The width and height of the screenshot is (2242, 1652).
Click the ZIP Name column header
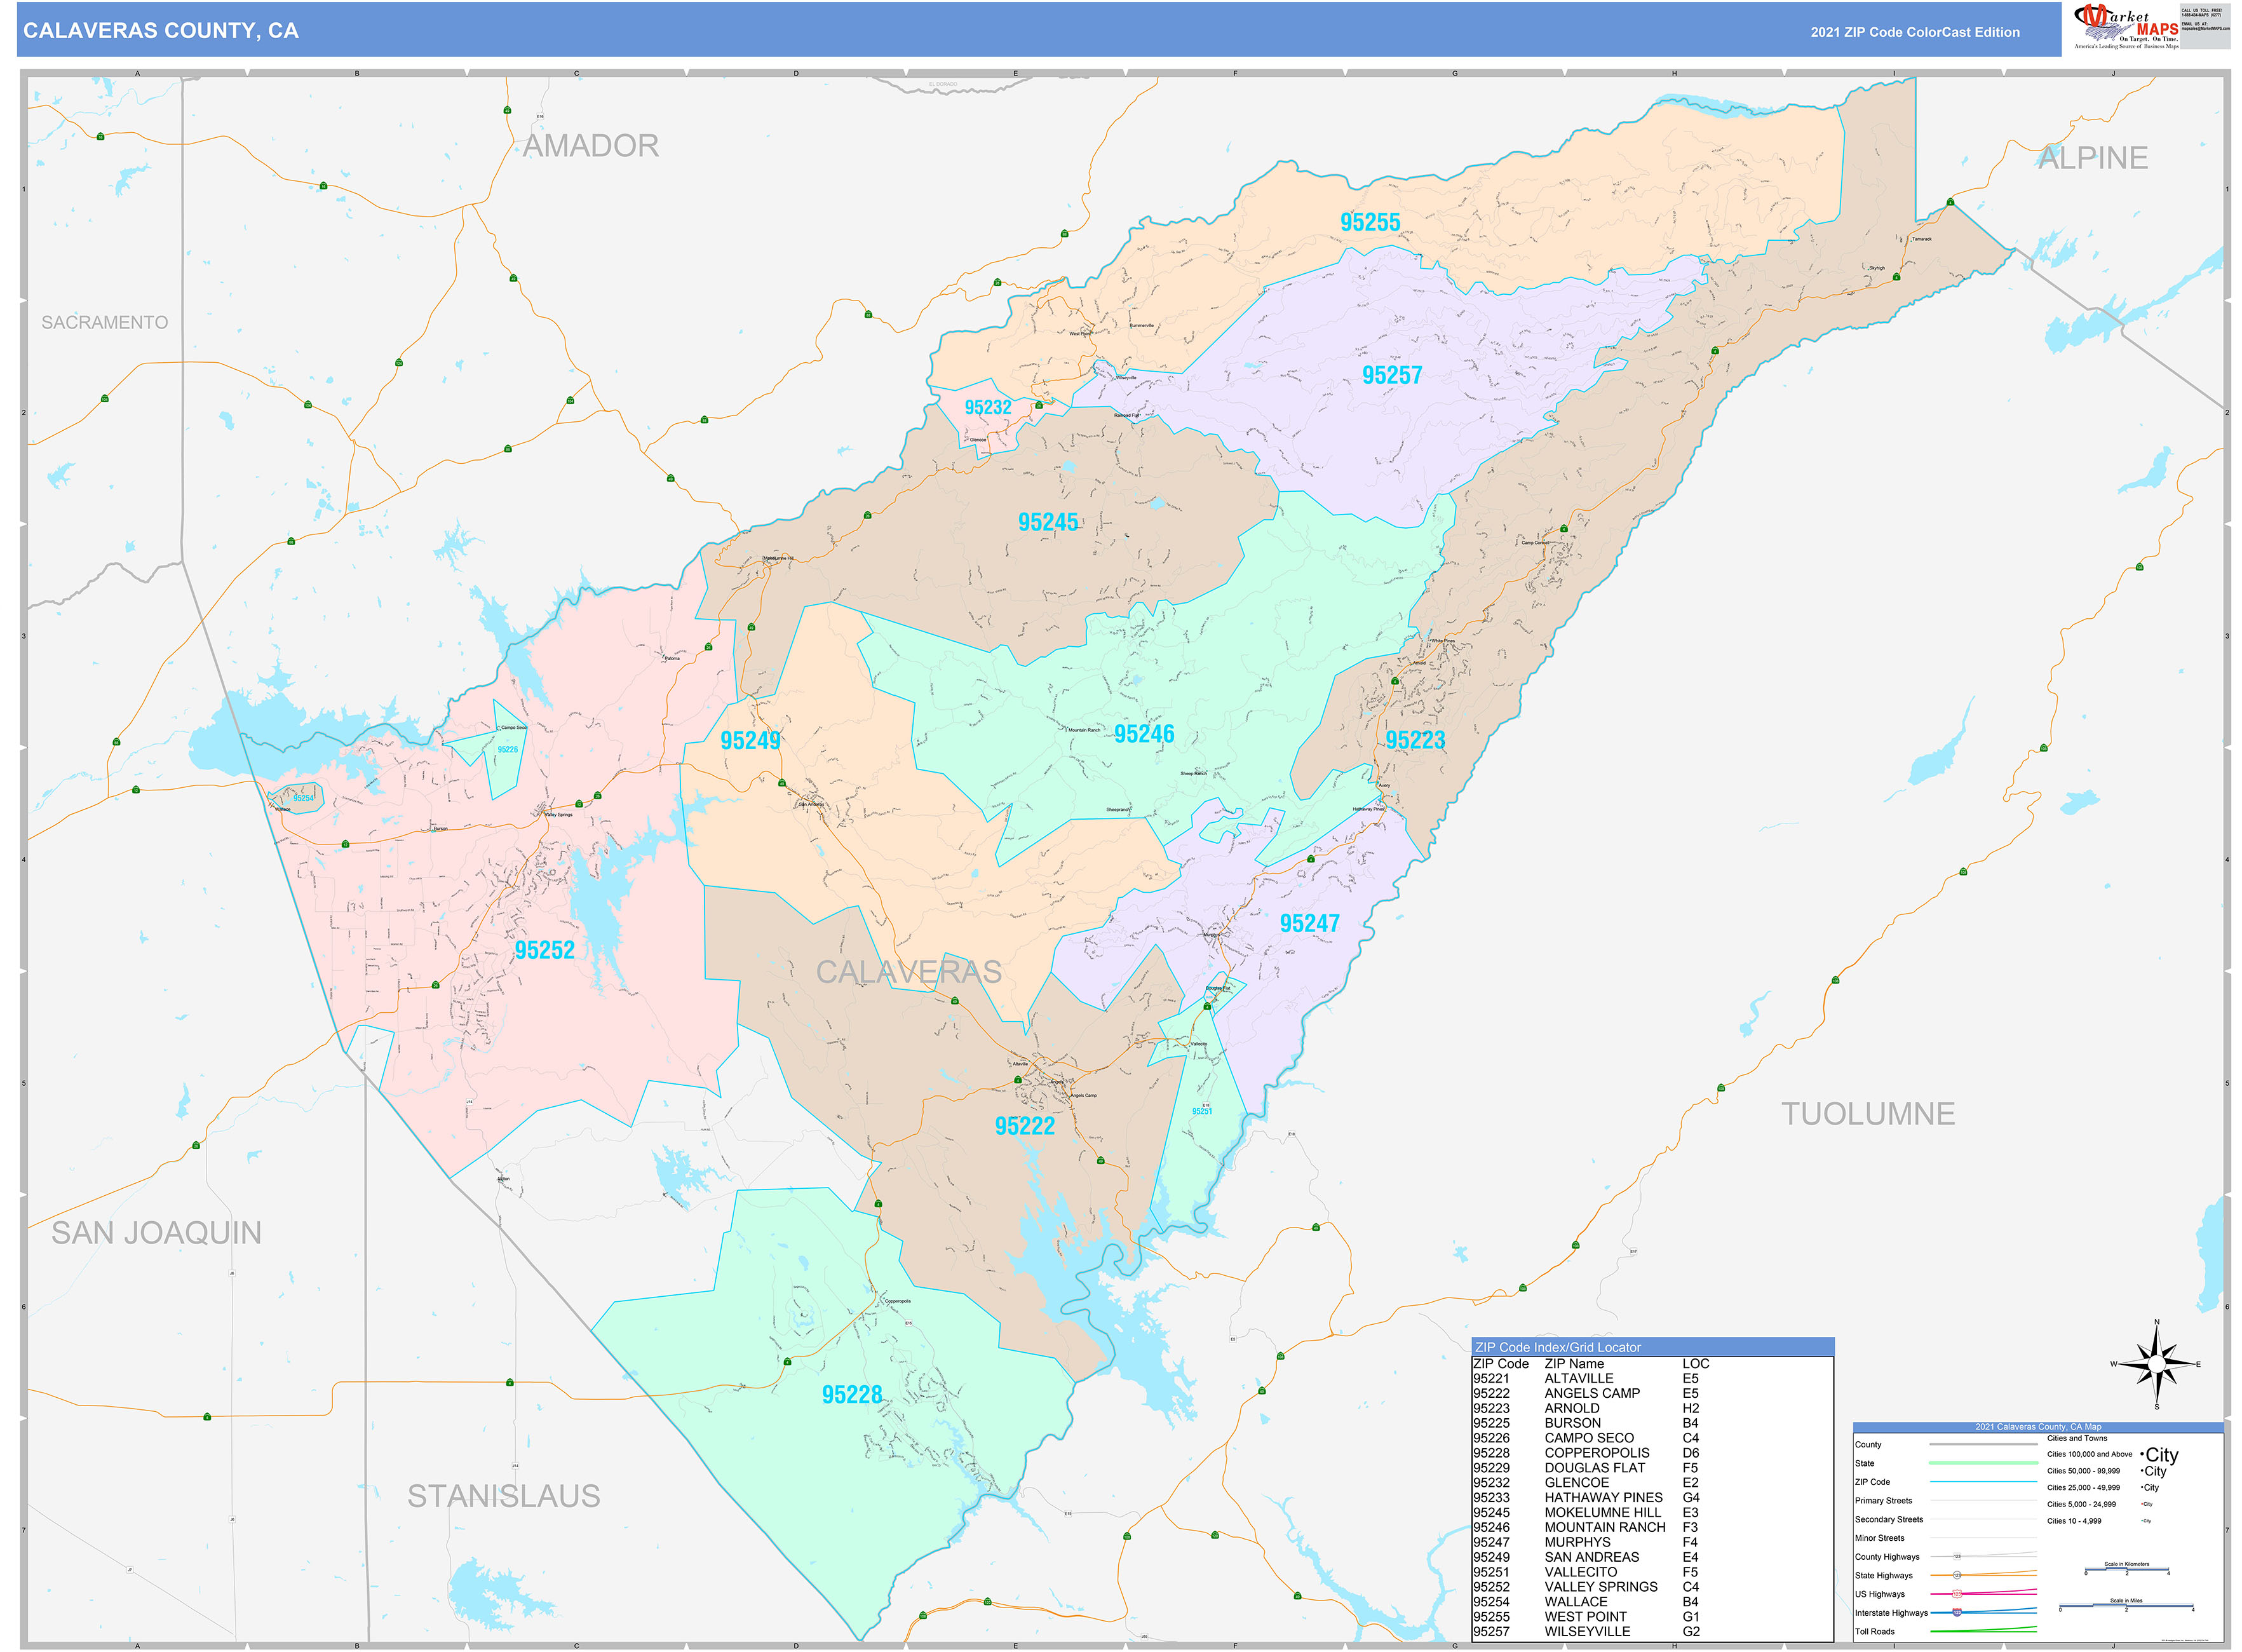[x=1574, y=1364]
